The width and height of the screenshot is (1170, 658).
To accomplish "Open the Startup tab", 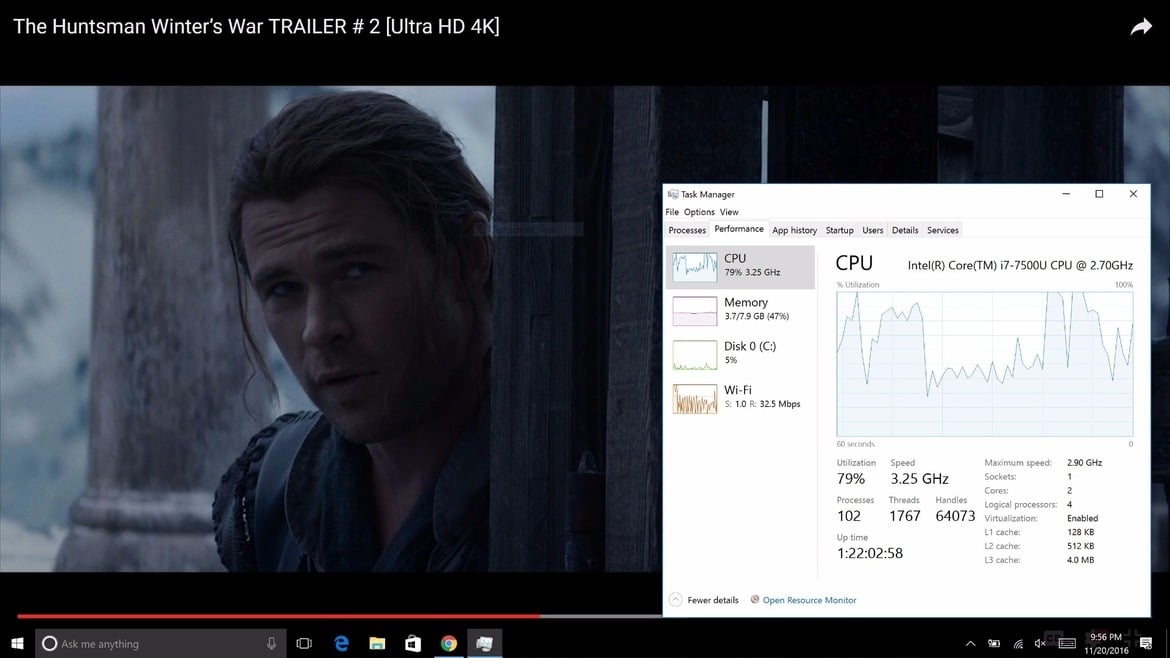I will tap(839, 230).
